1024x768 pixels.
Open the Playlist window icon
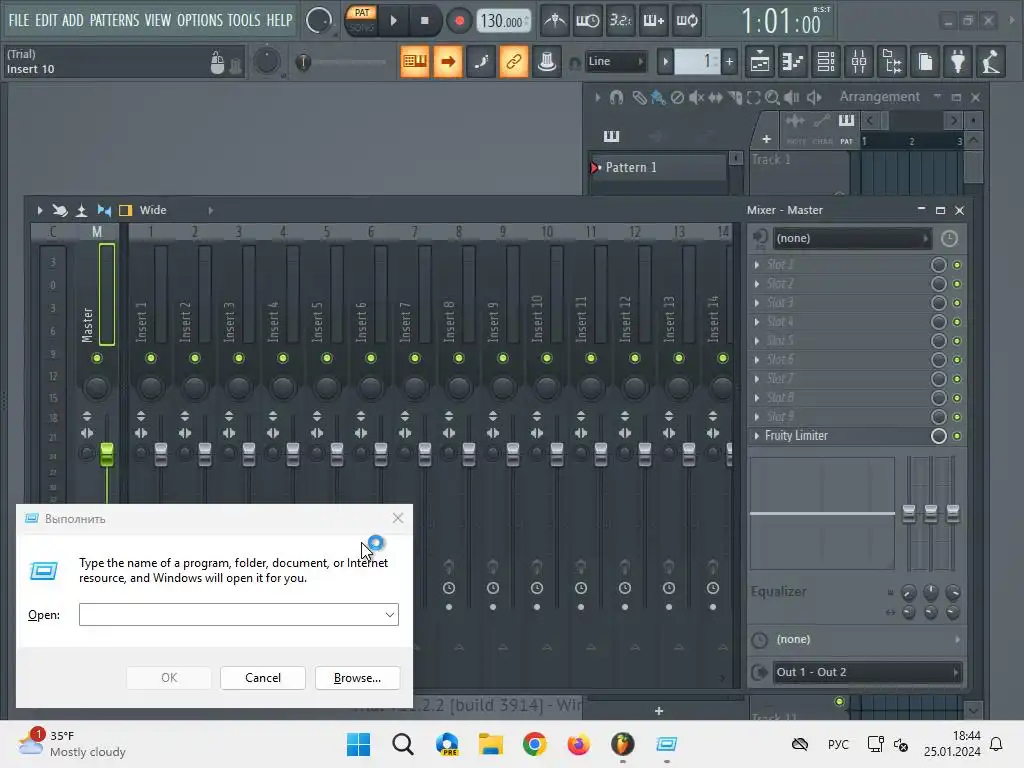[x=760, y=62]
